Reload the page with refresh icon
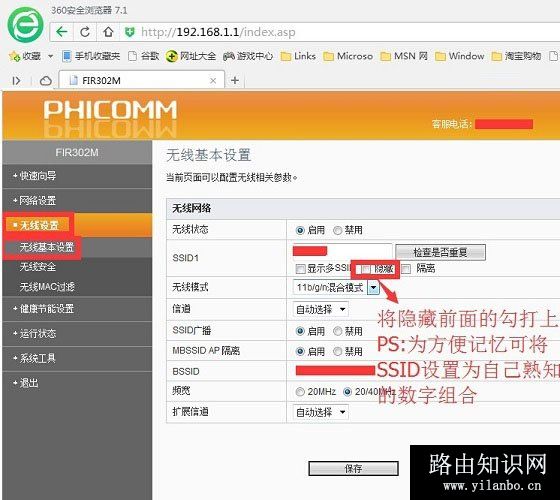 point(85,32)
